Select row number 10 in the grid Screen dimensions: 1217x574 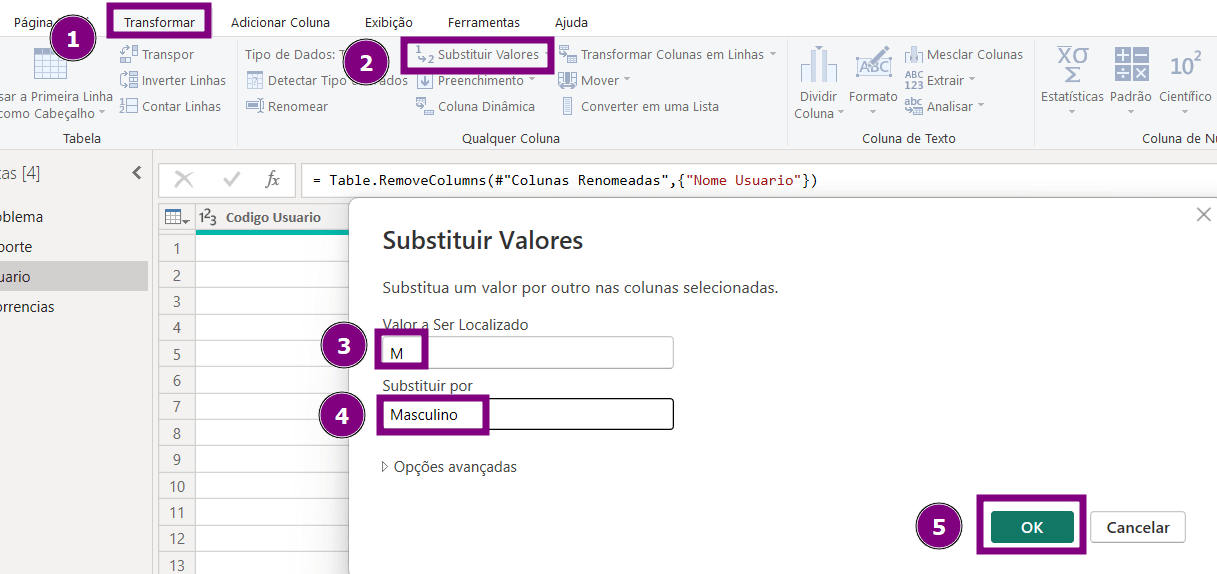pyautogui.click(x=177, y=486)
